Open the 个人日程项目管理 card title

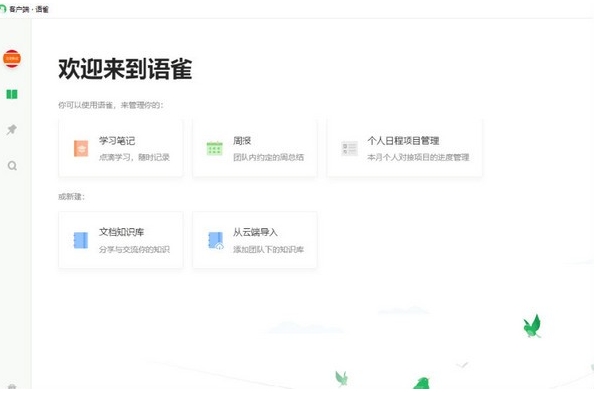(x=403, y=141)
